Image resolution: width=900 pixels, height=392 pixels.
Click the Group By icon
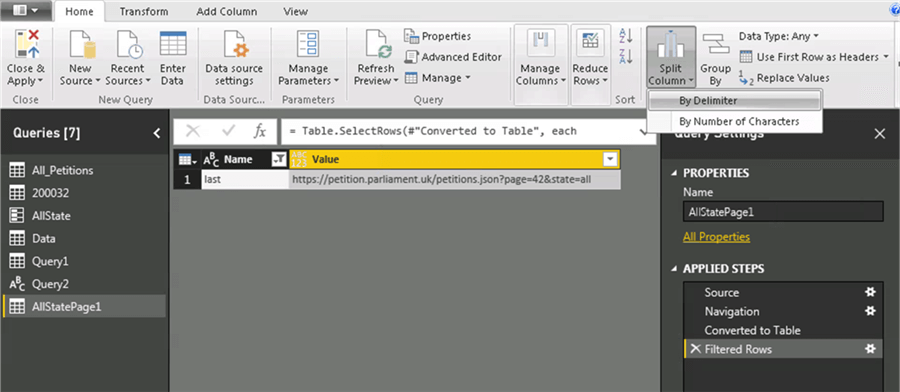click(715, 44)
